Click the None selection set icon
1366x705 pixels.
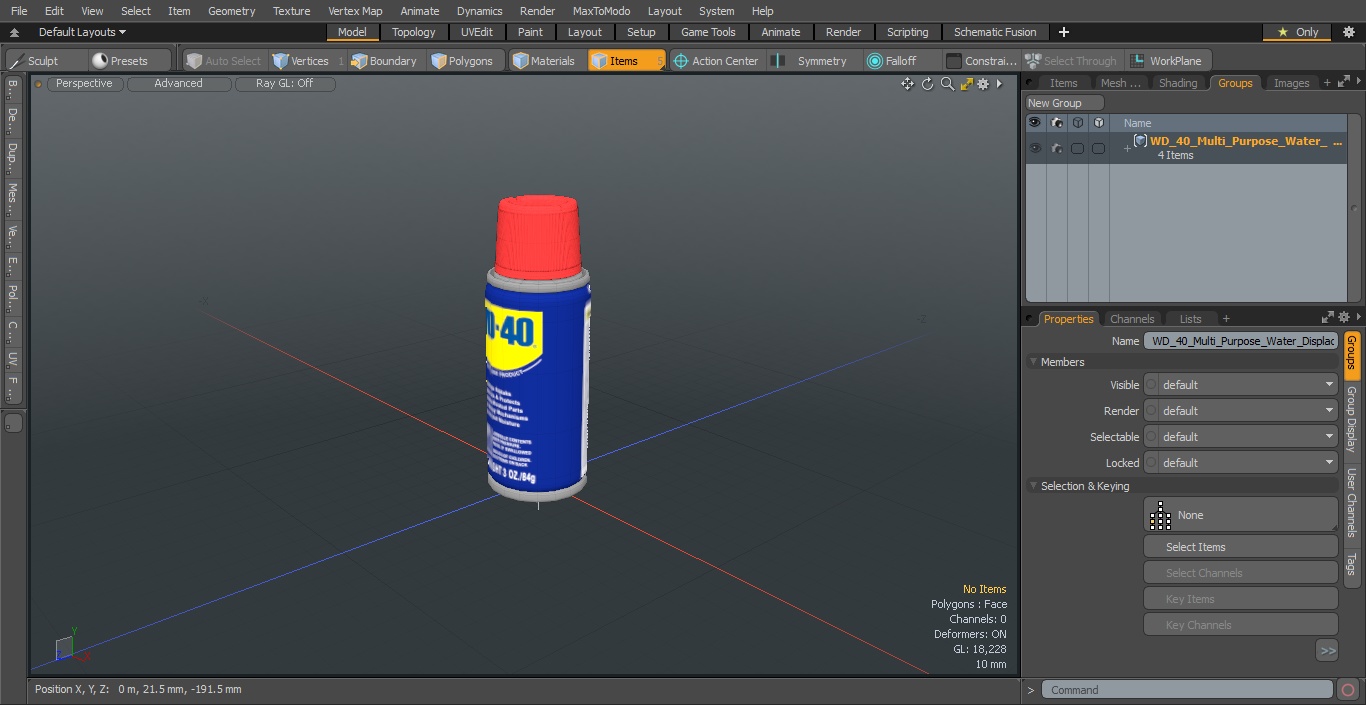click(x=1160, y=515)
